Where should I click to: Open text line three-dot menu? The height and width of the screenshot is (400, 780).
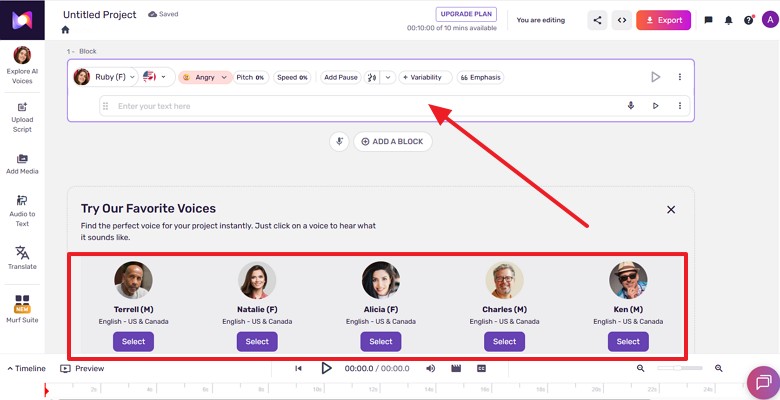click(x=680, y=105)
